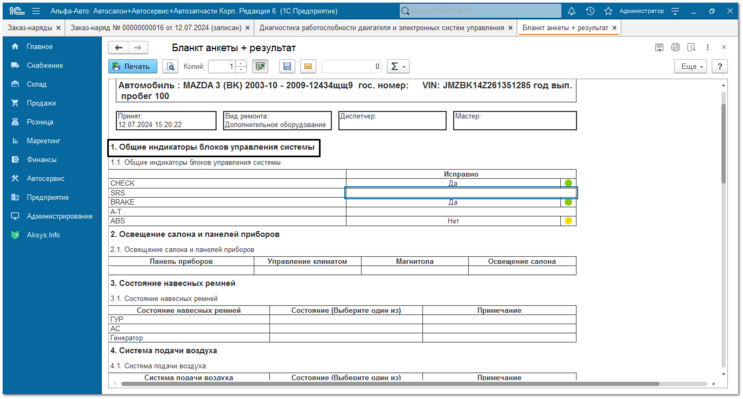Screen dimensions: 743x399
Task: Open the service settings icon beside Администратор
Action: click(x=675, y=11)
